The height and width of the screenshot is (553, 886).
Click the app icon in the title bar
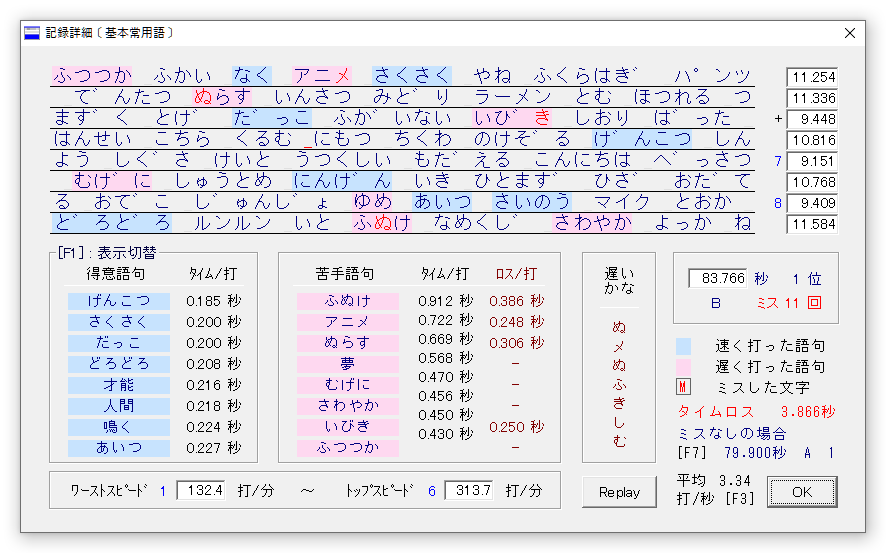[x=32, y=33]
